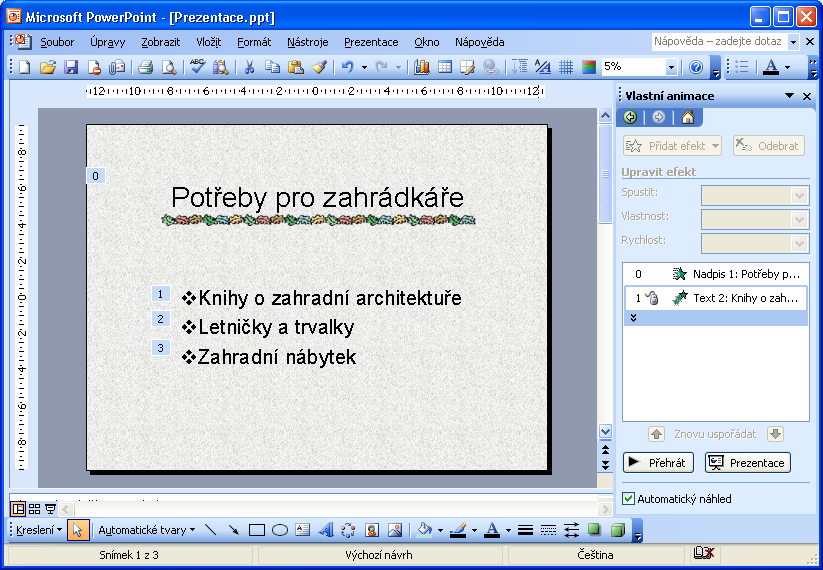Toggle the Automatický náhled checkbox

coord(628,499)
